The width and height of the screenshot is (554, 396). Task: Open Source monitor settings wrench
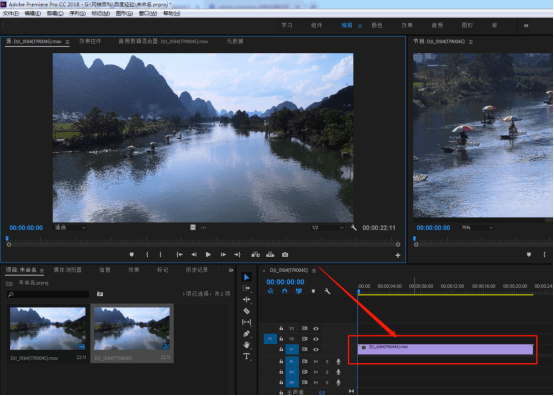[x=354, y=227]
